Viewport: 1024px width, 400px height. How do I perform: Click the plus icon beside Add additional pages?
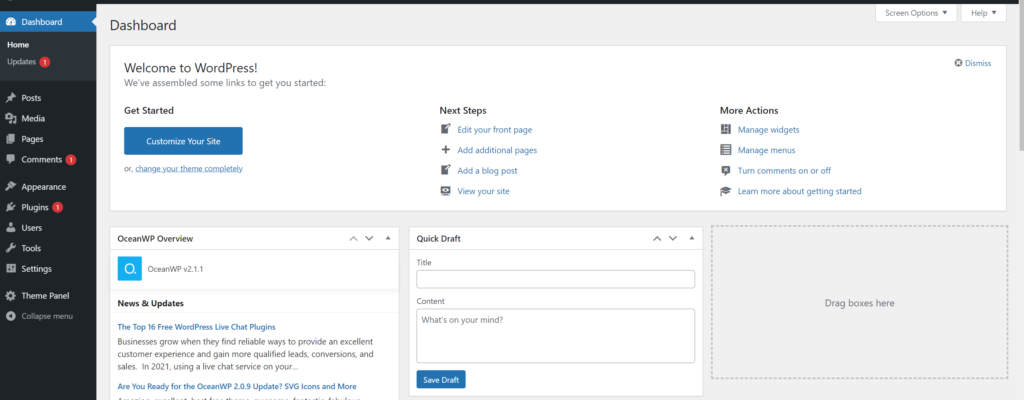446,150
